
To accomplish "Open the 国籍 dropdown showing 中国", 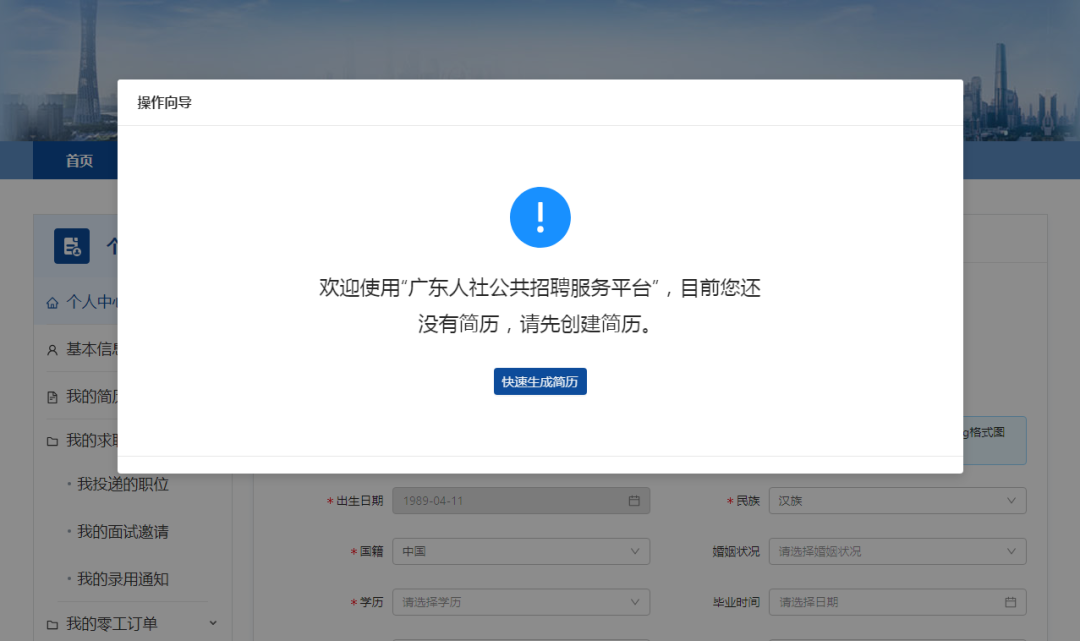I will [520, 551].
